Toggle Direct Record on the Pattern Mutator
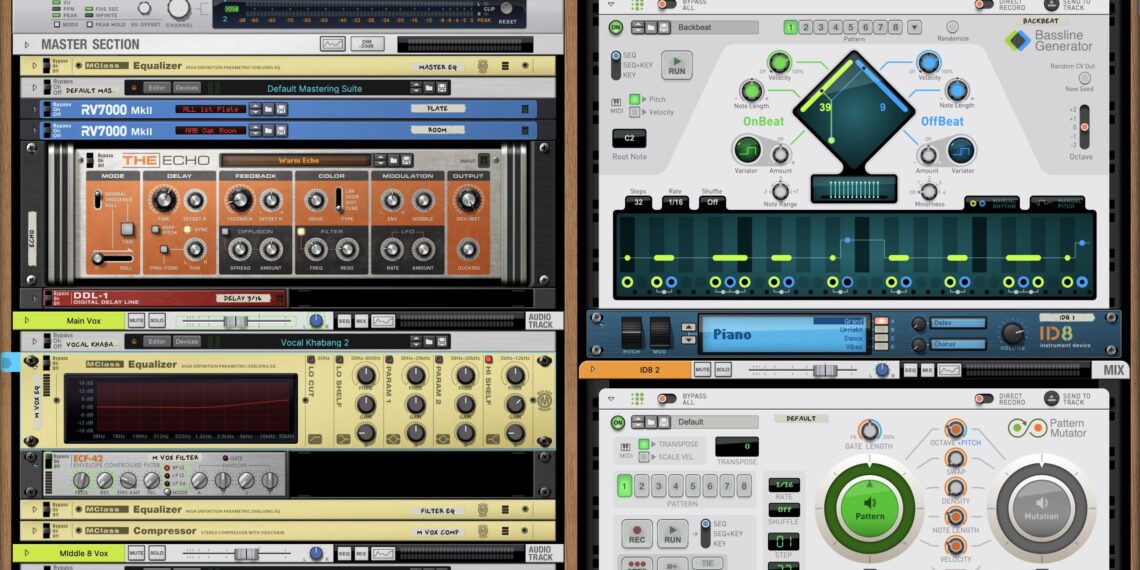This screenshot has width=1140, height=570. (x=984, y=398)
